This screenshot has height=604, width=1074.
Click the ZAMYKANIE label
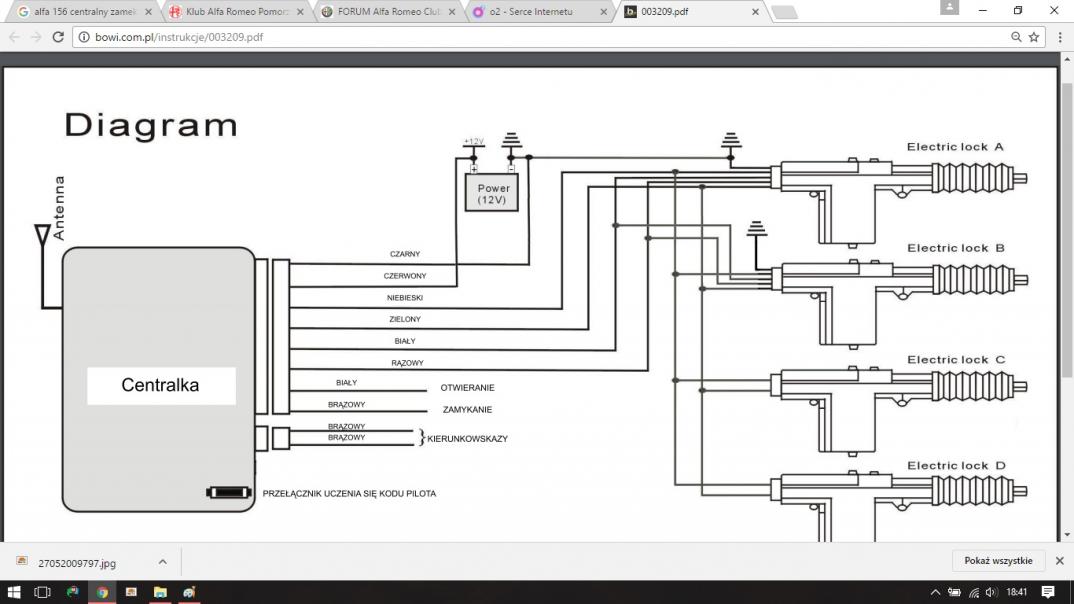point(467,410)
